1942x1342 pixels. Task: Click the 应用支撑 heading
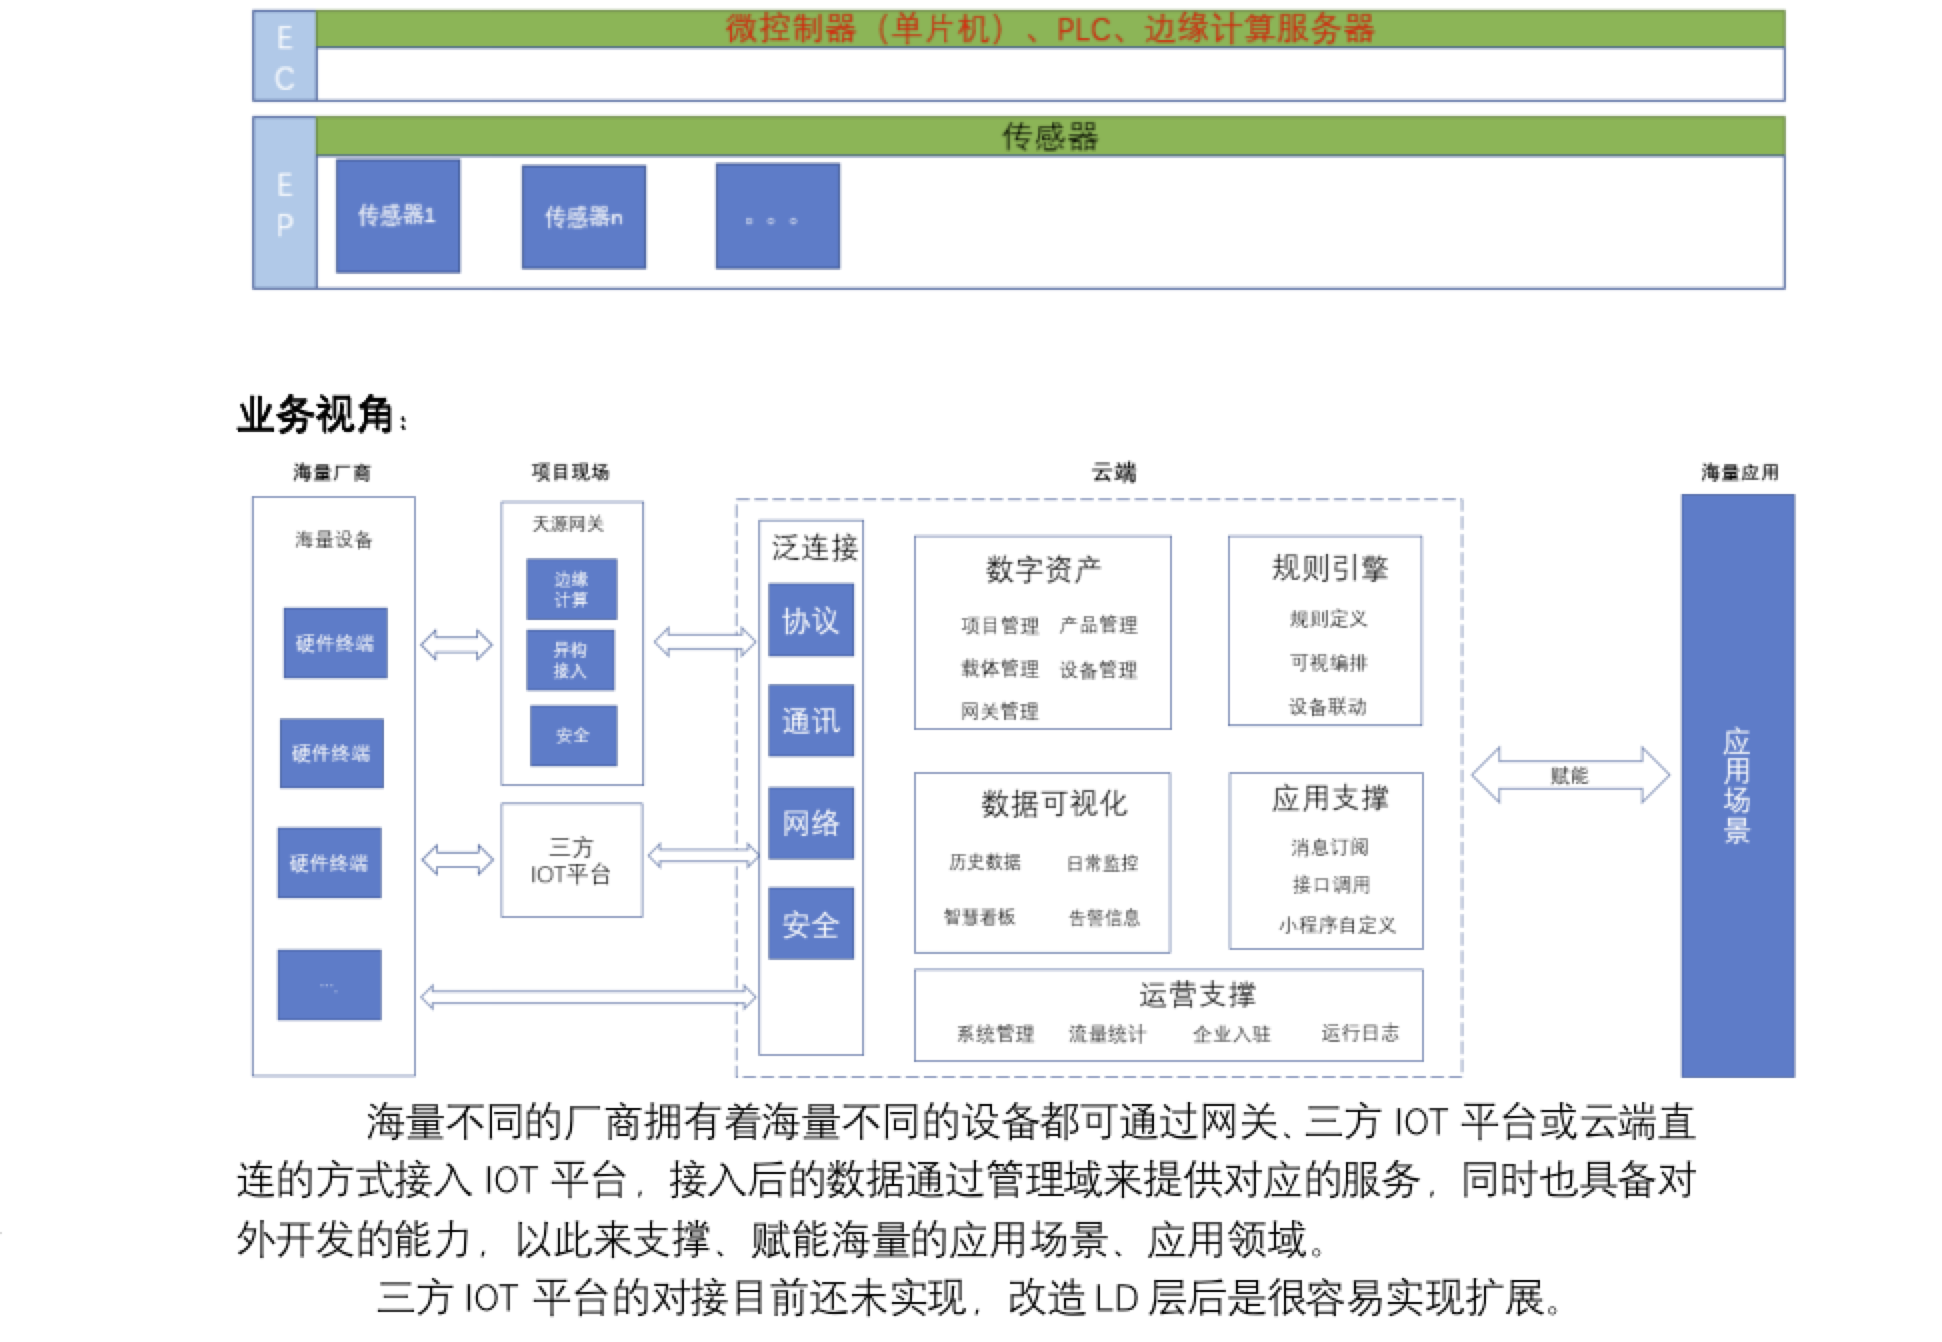(x=1330, y=798)
